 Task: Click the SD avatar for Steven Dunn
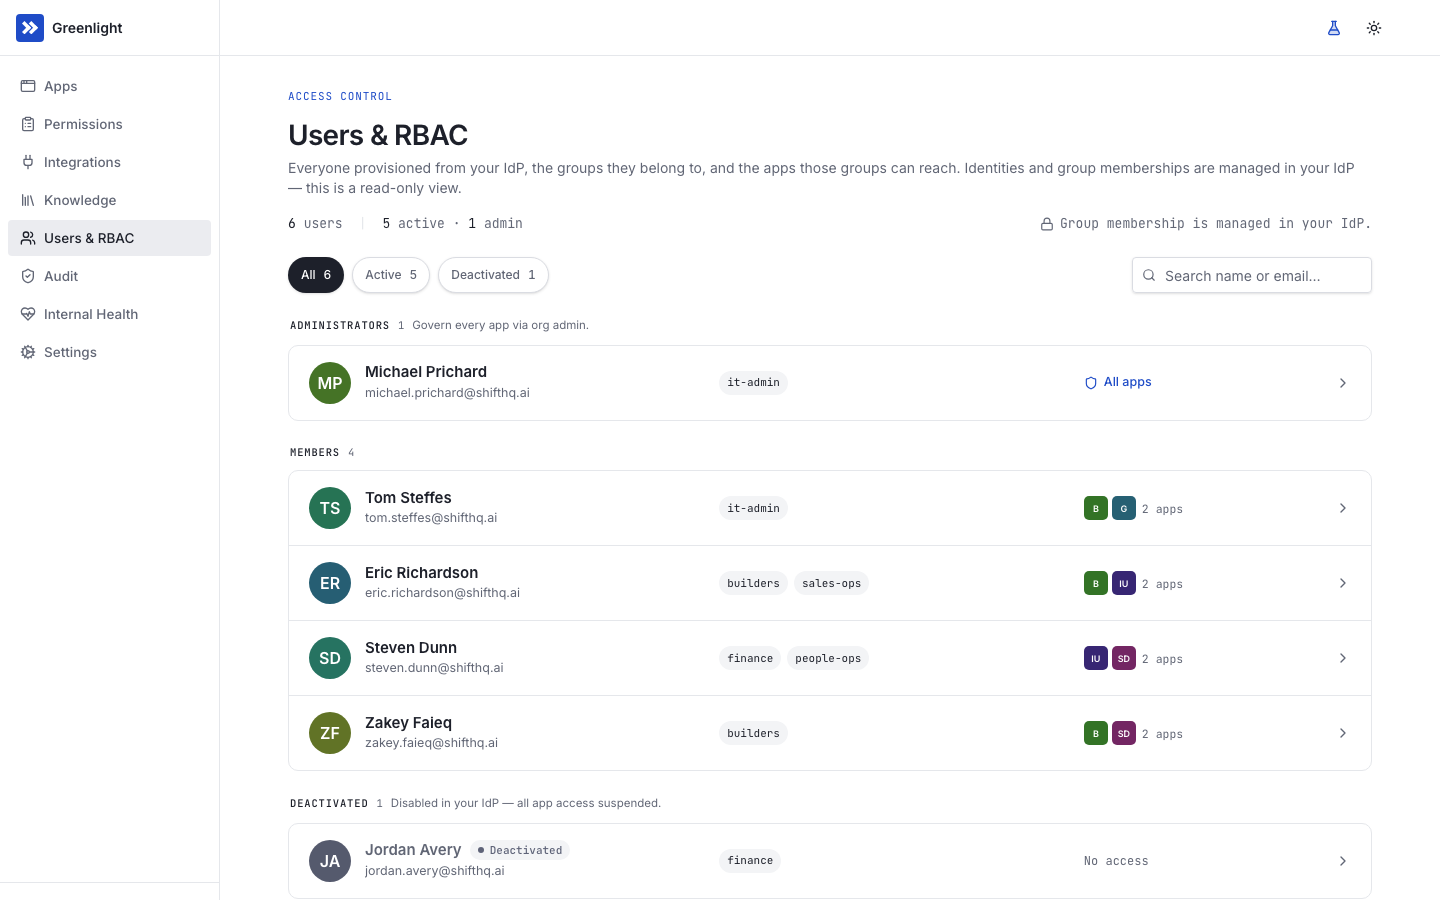tap(330, 658)
